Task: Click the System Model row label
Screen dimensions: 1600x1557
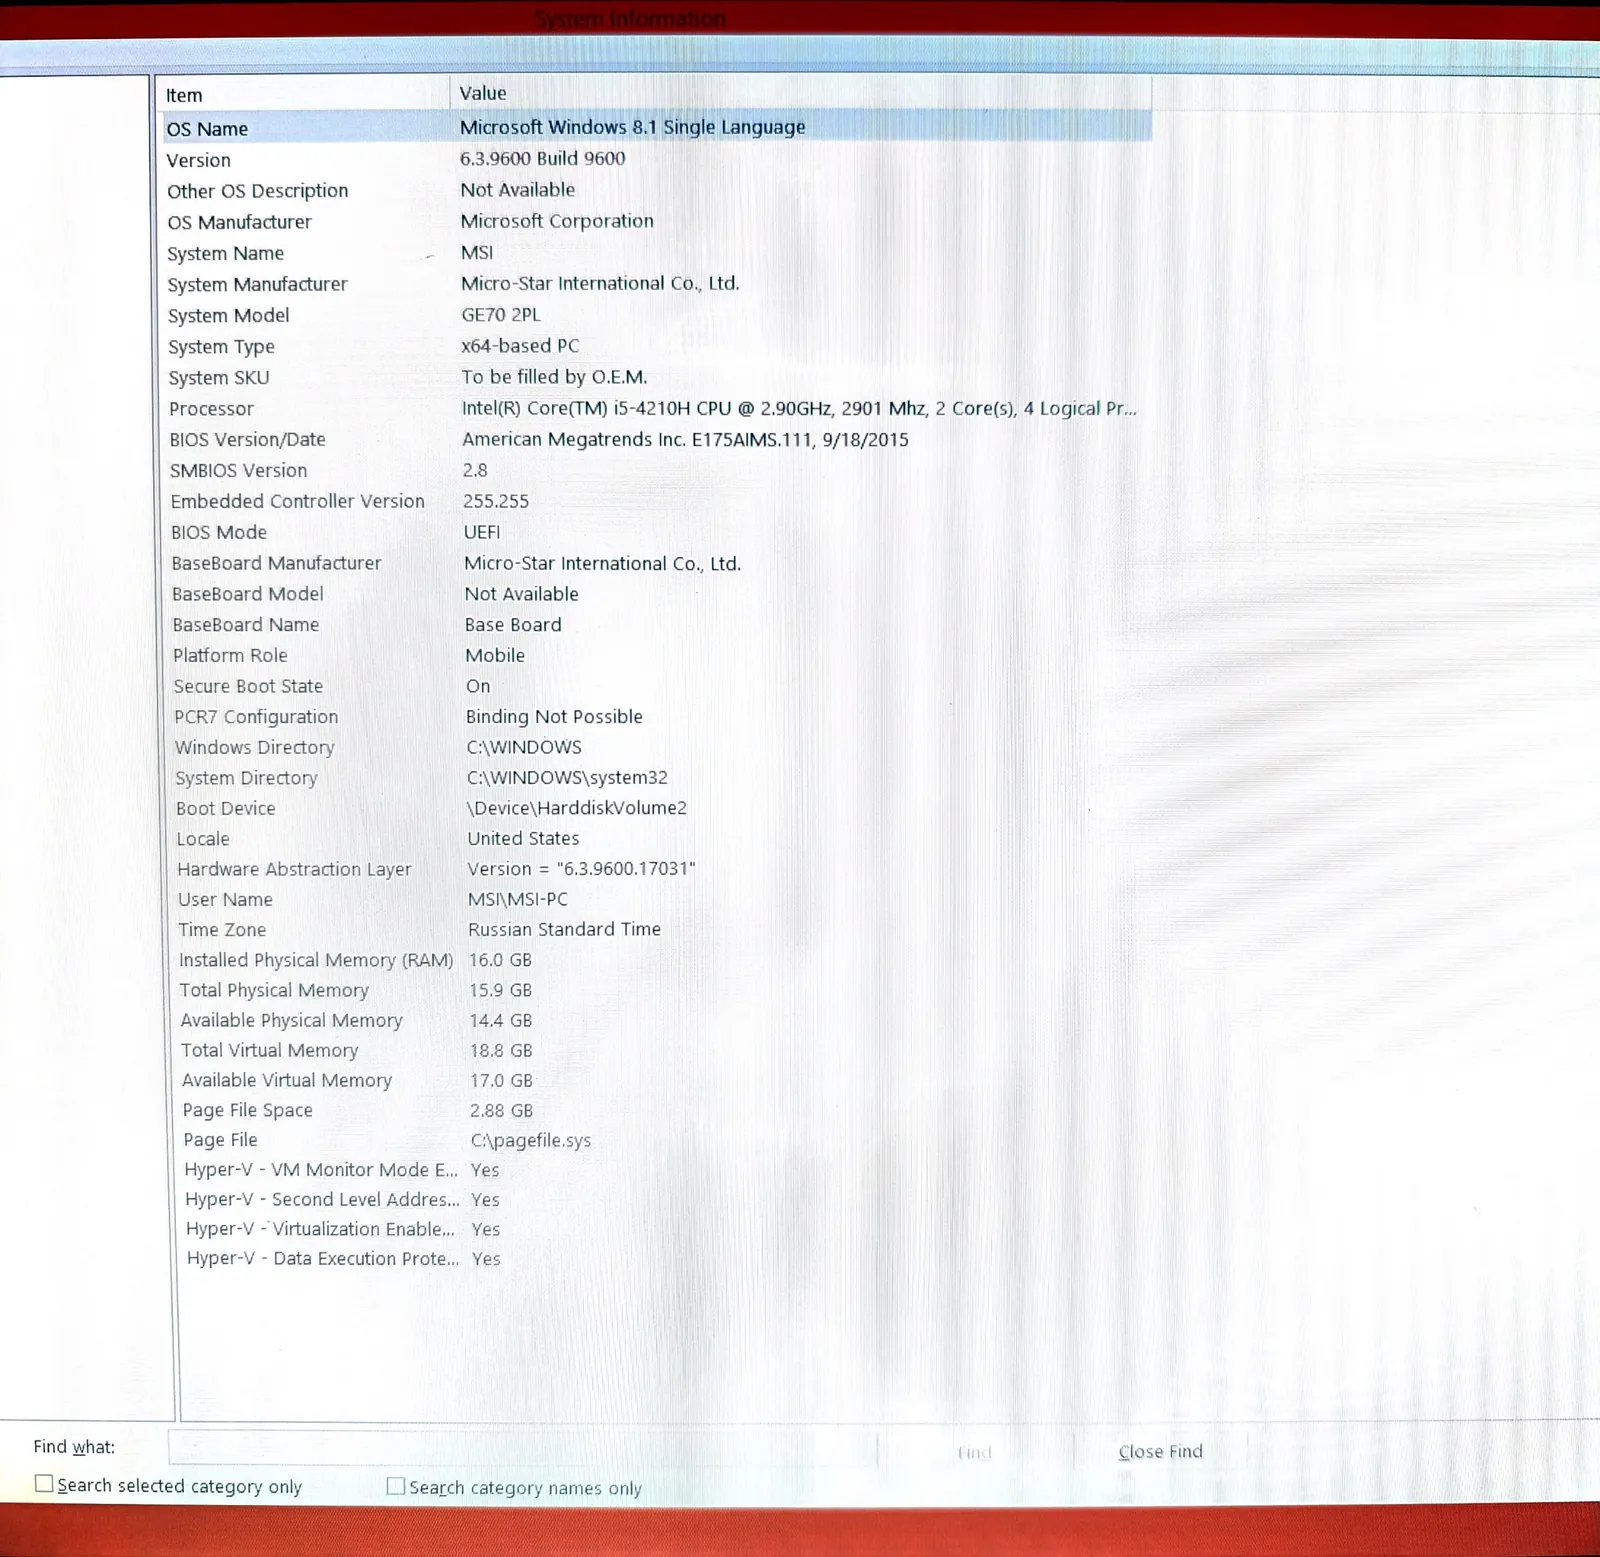Action: coord(228,315)
